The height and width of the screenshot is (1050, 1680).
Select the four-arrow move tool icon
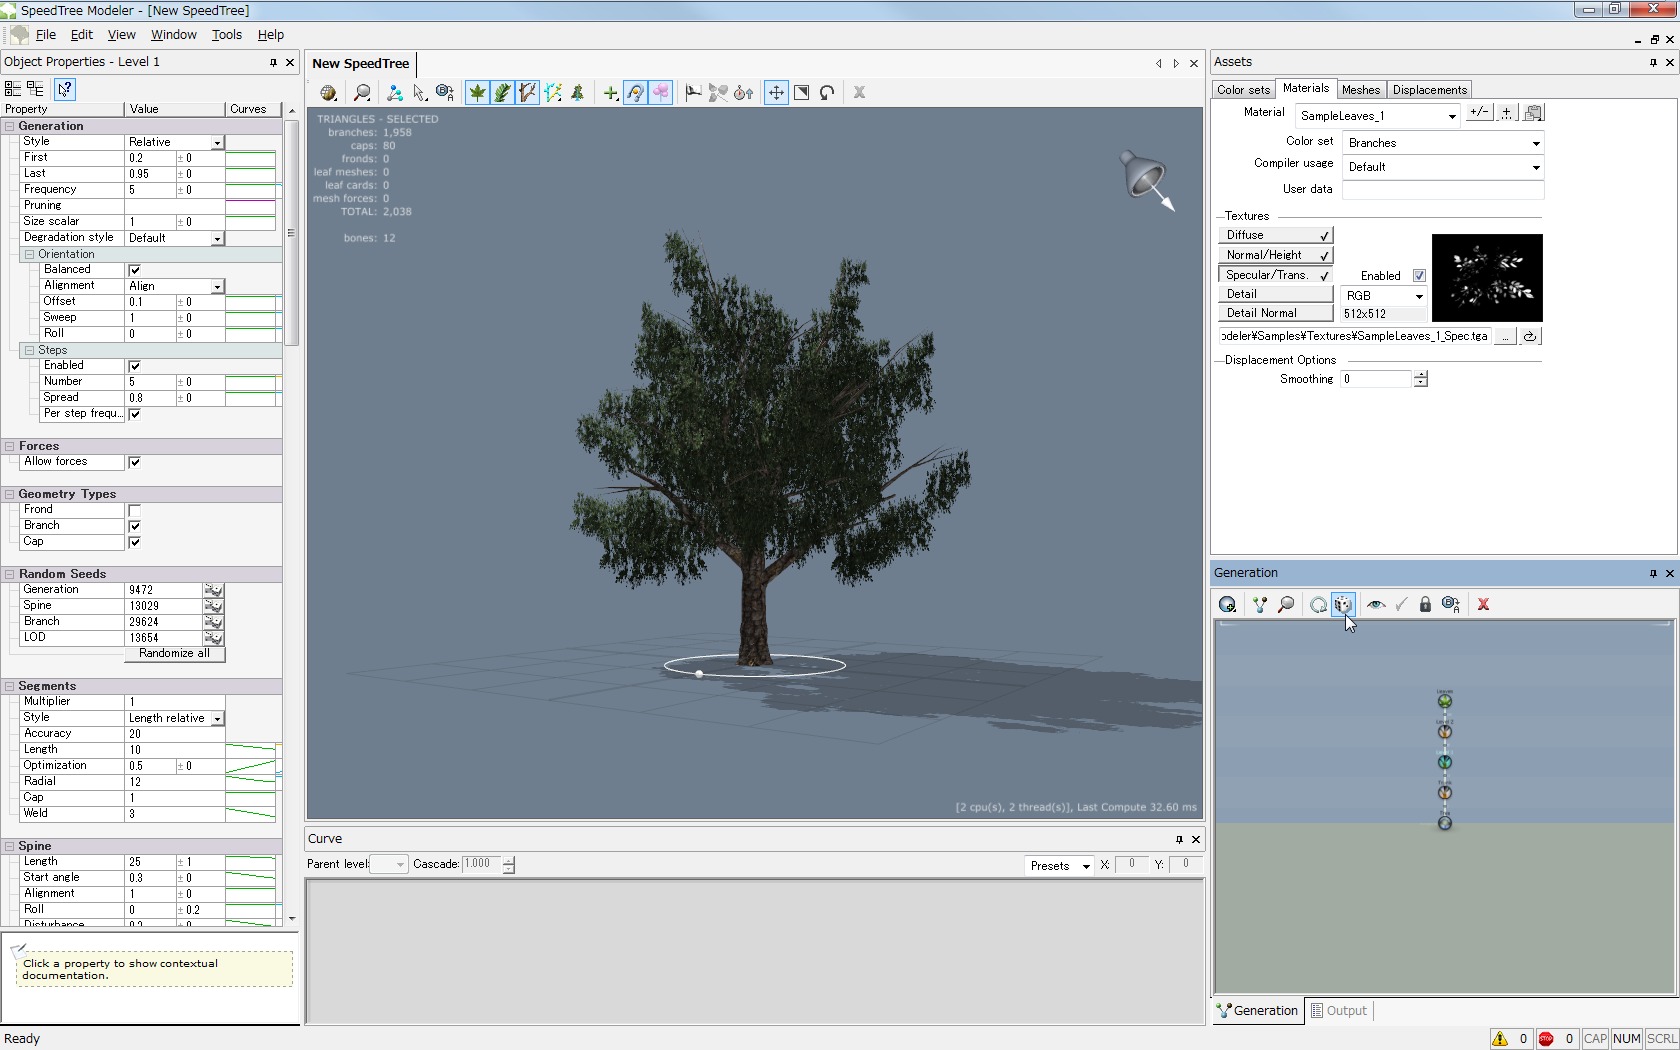point(776,93)
